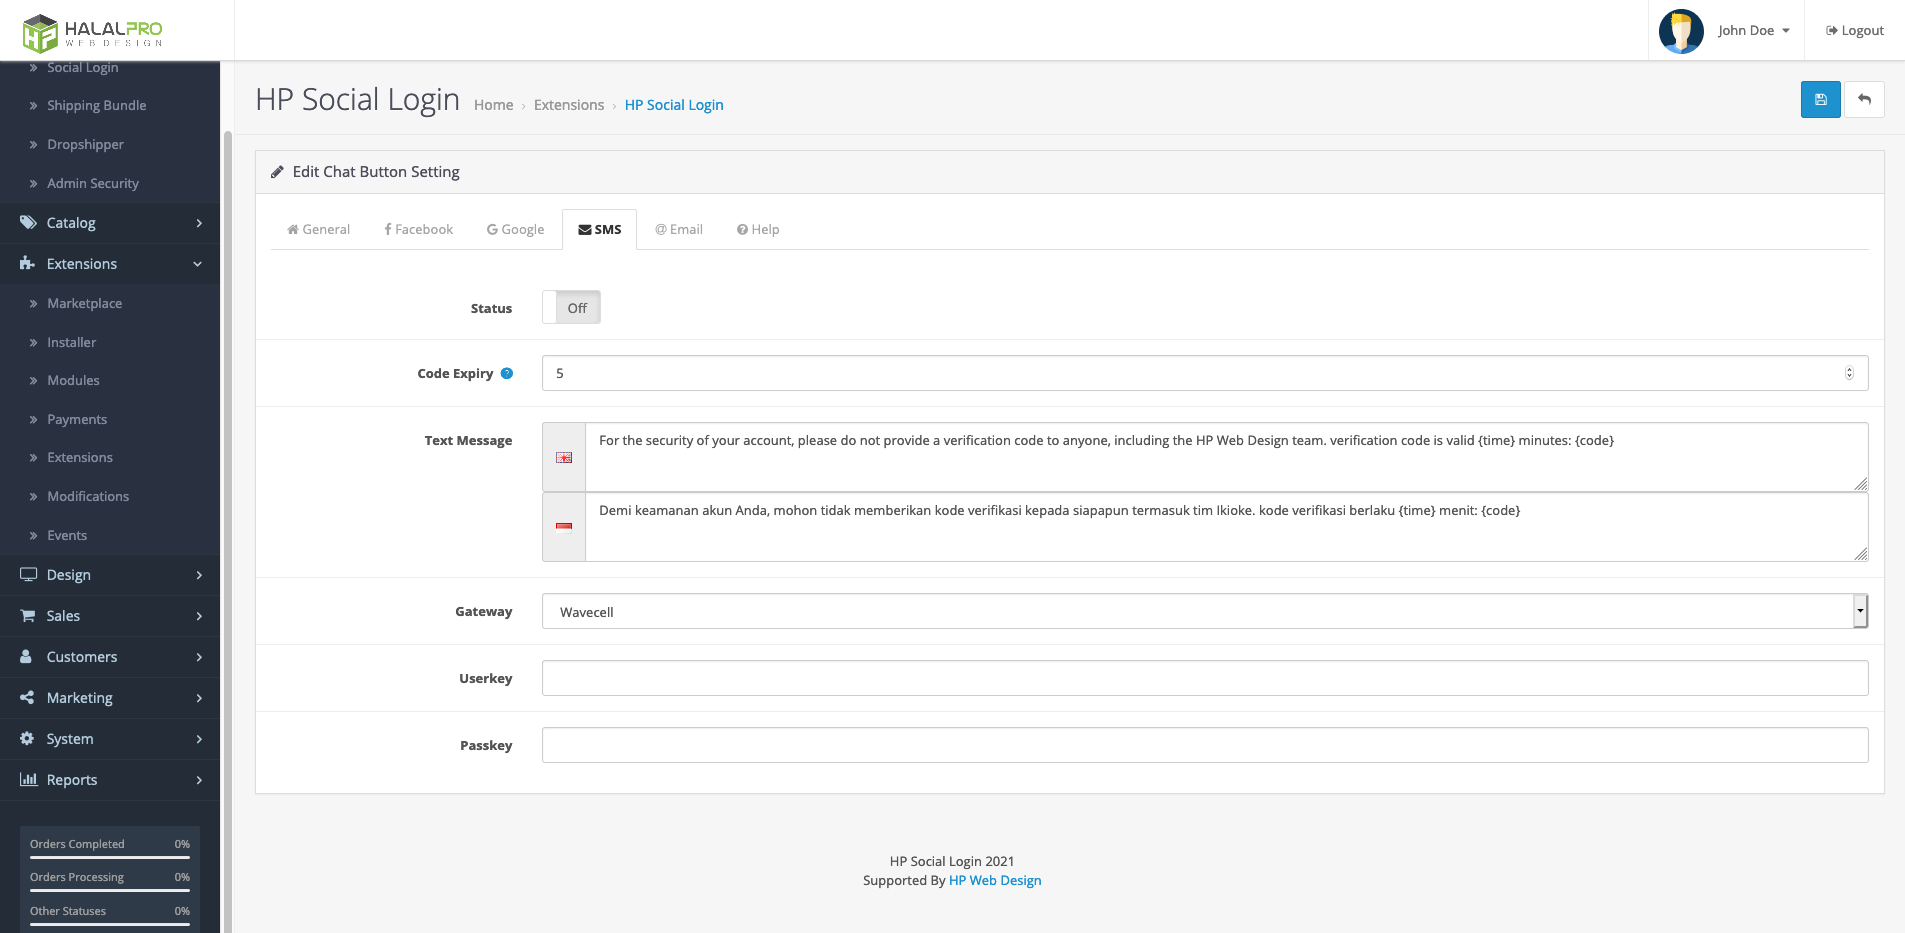Click the Logout link
Viewport: 1905px width, 933px height.
[x=1855, y=31]
